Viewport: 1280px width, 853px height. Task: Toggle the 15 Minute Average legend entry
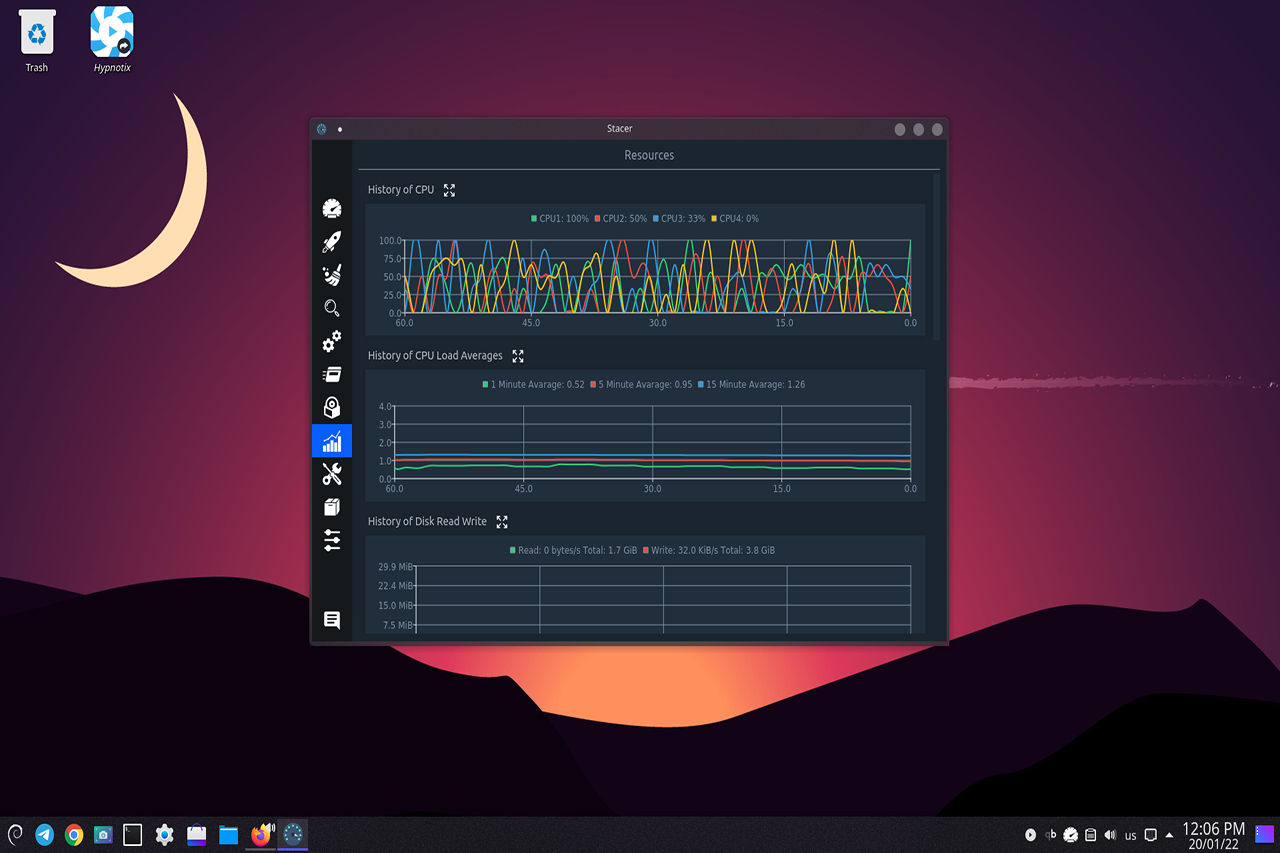click(x=751, y=384)
